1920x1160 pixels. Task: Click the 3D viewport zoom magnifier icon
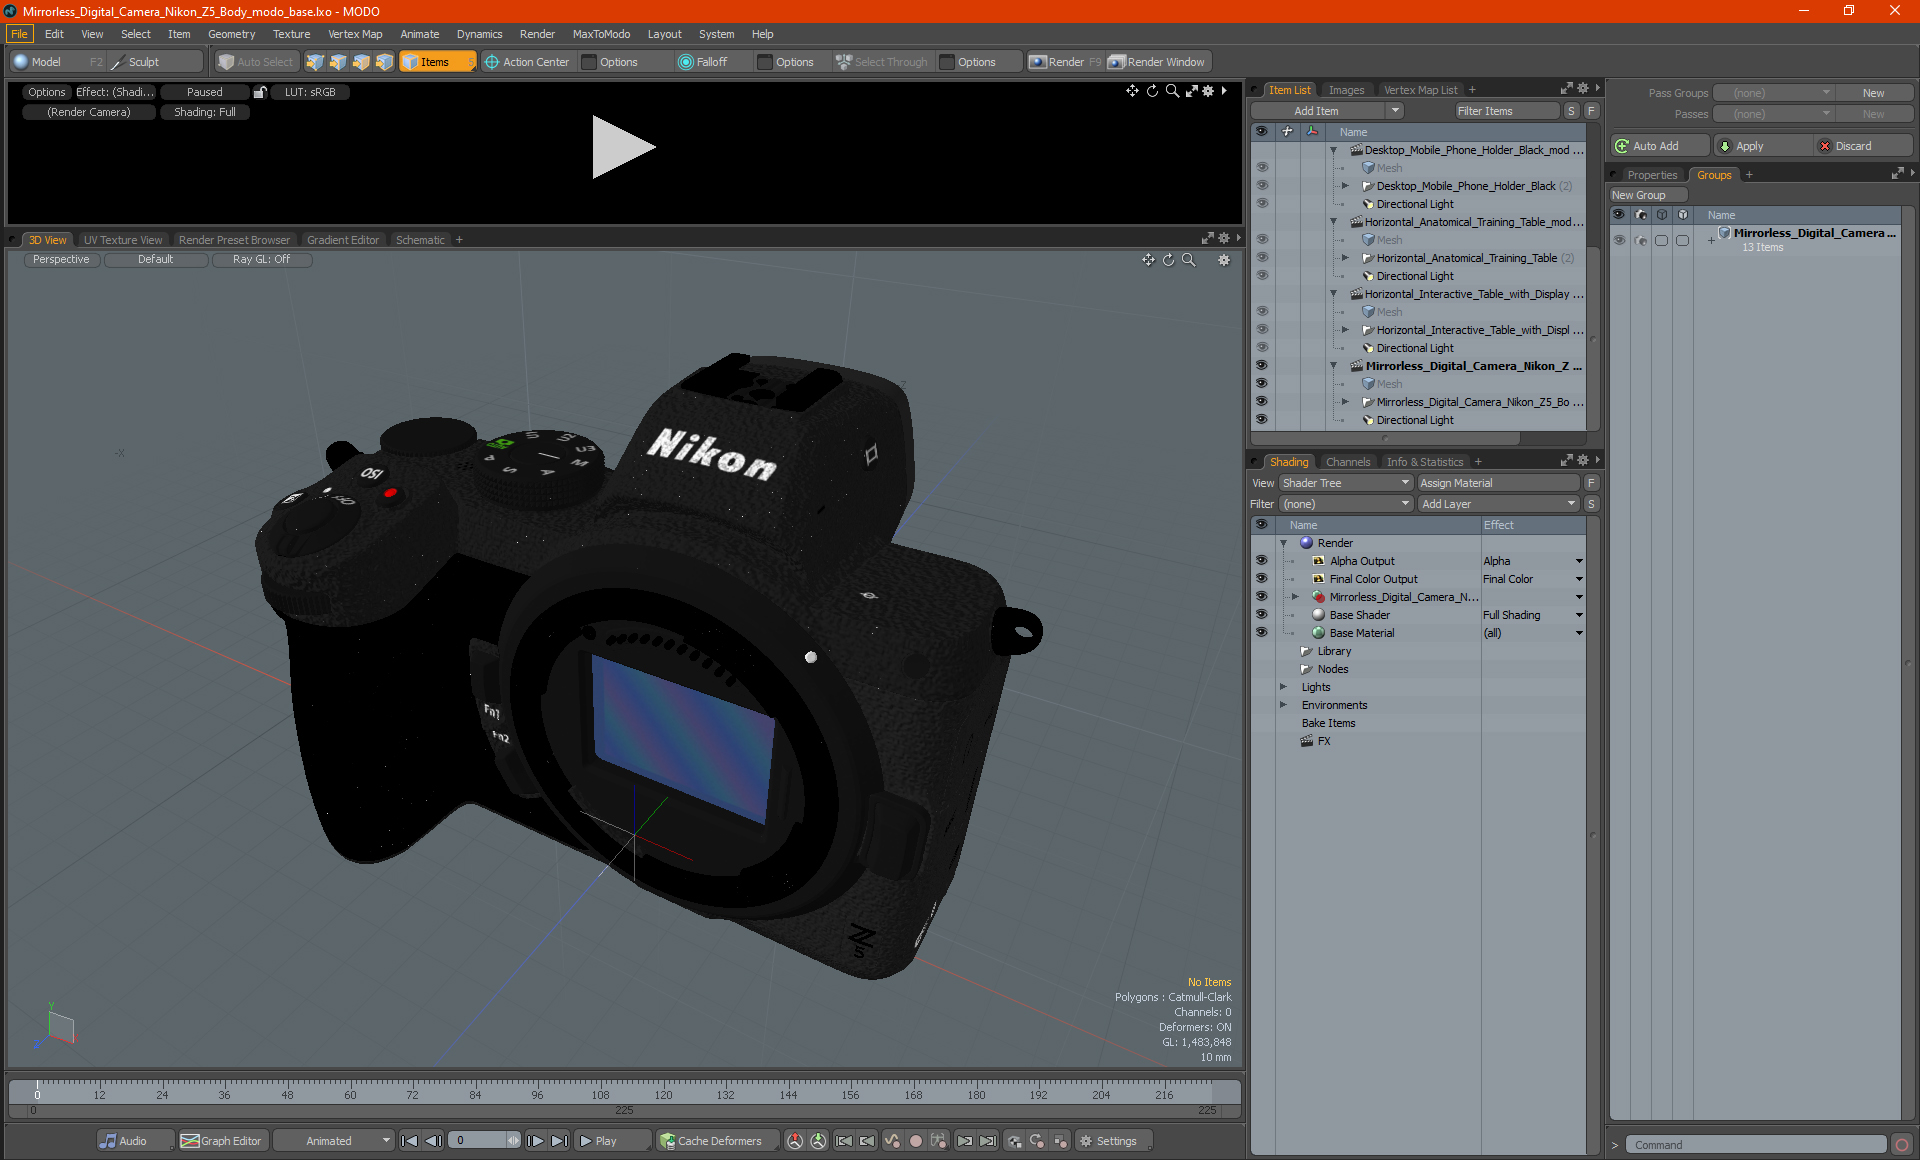(1189, 260)
